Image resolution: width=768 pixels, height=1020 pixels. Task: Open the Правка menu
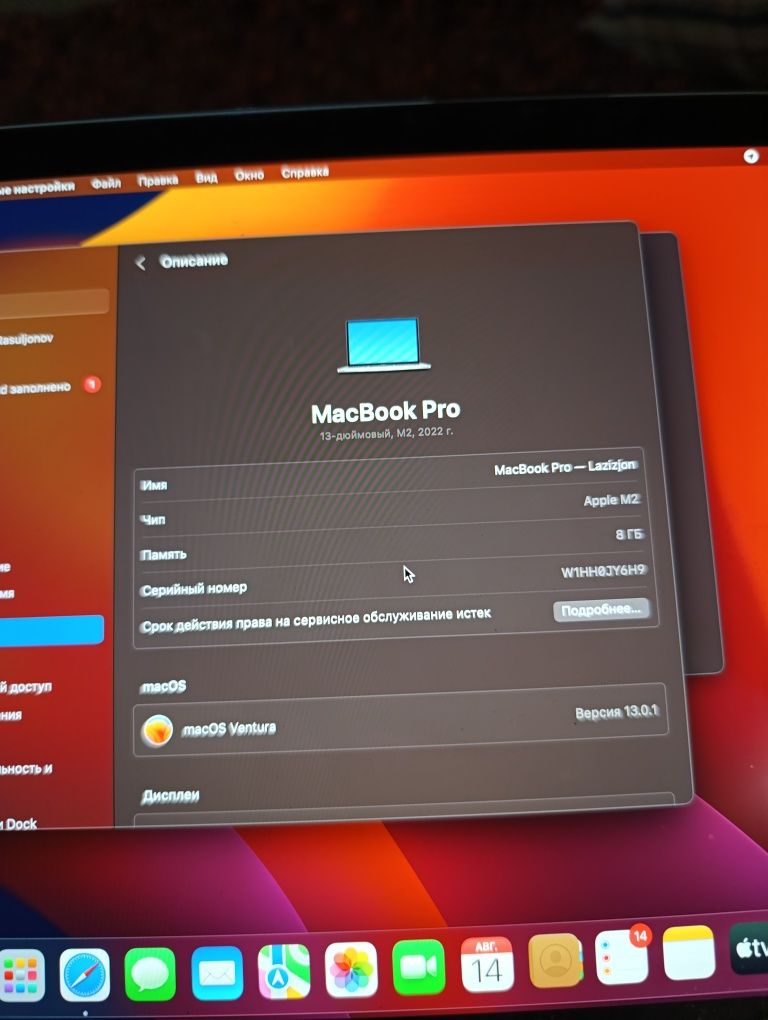click(x=158, y=180)
